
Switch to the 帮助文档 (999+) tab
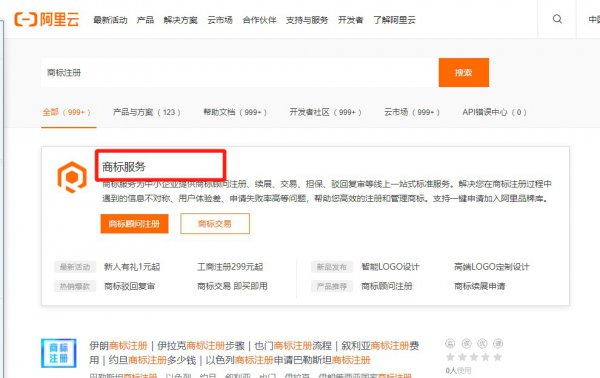235,112
